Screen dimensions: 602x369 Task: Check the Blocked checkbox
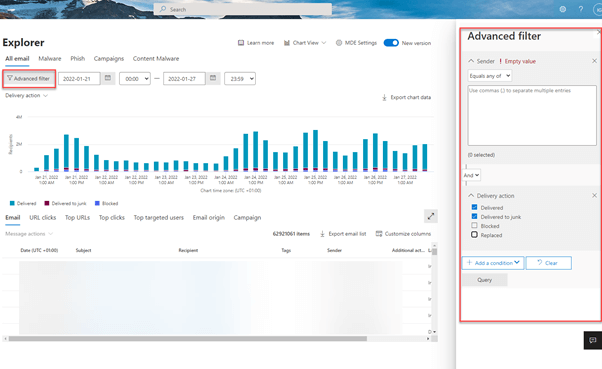coord(475,226)
